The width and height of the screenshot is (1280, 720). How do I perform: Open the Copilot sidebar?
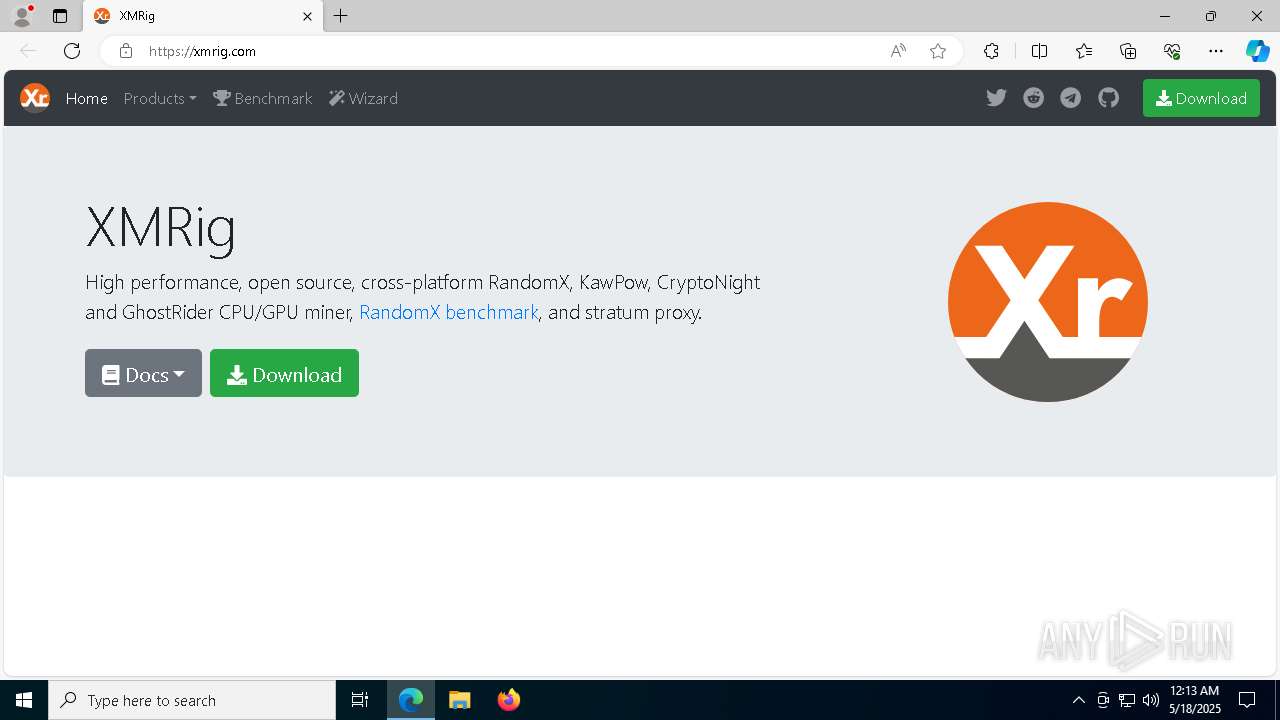1258,51
